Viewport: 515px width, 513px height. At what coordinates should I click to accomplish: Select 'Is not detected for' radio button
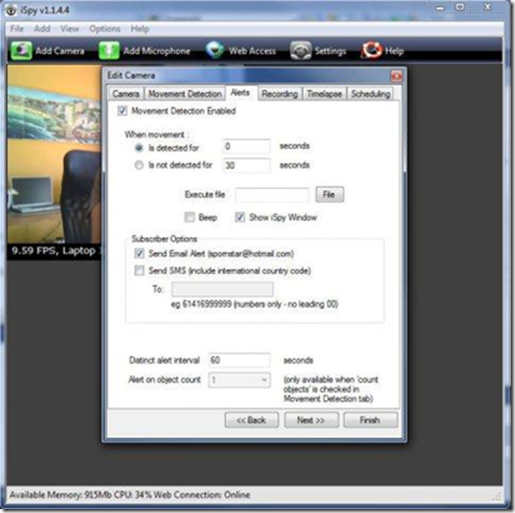pos(139,165)
